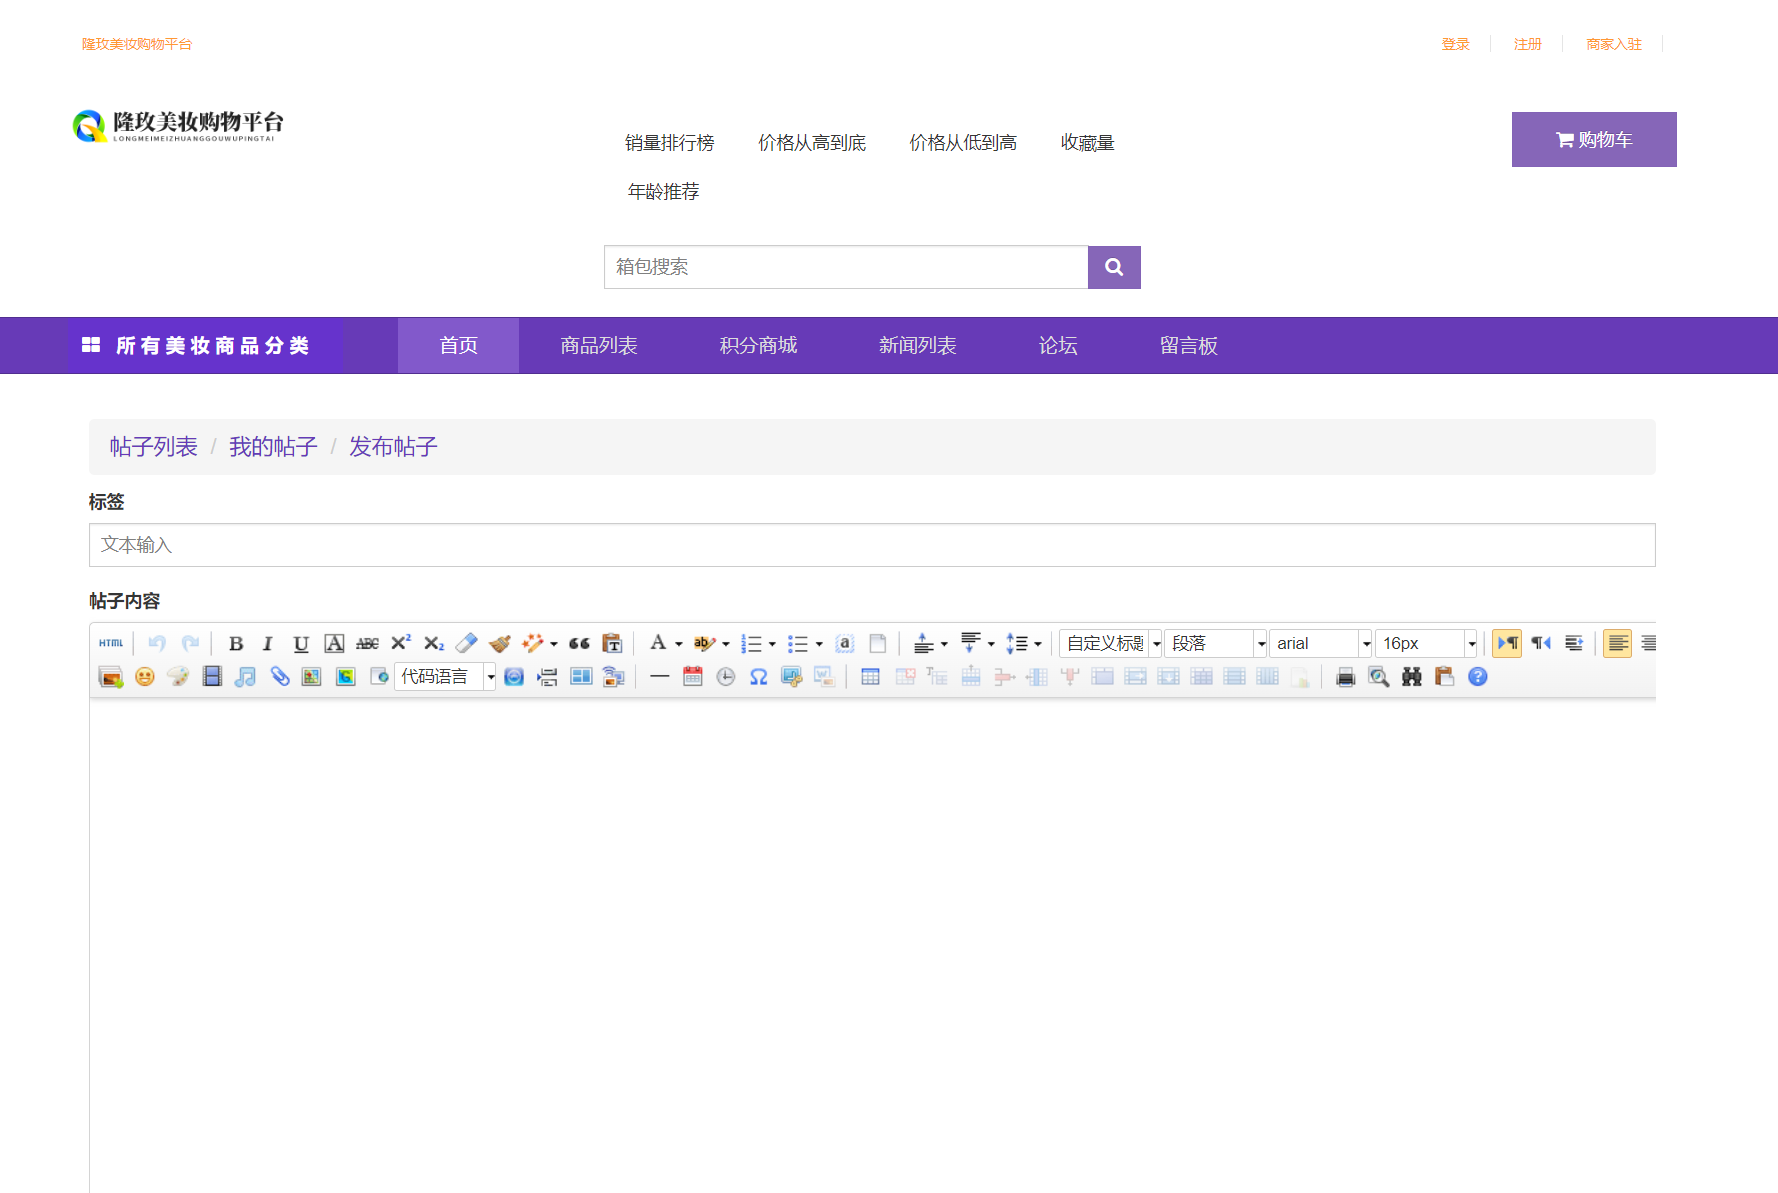
Task: Print the editor content
Action: 1345,677
